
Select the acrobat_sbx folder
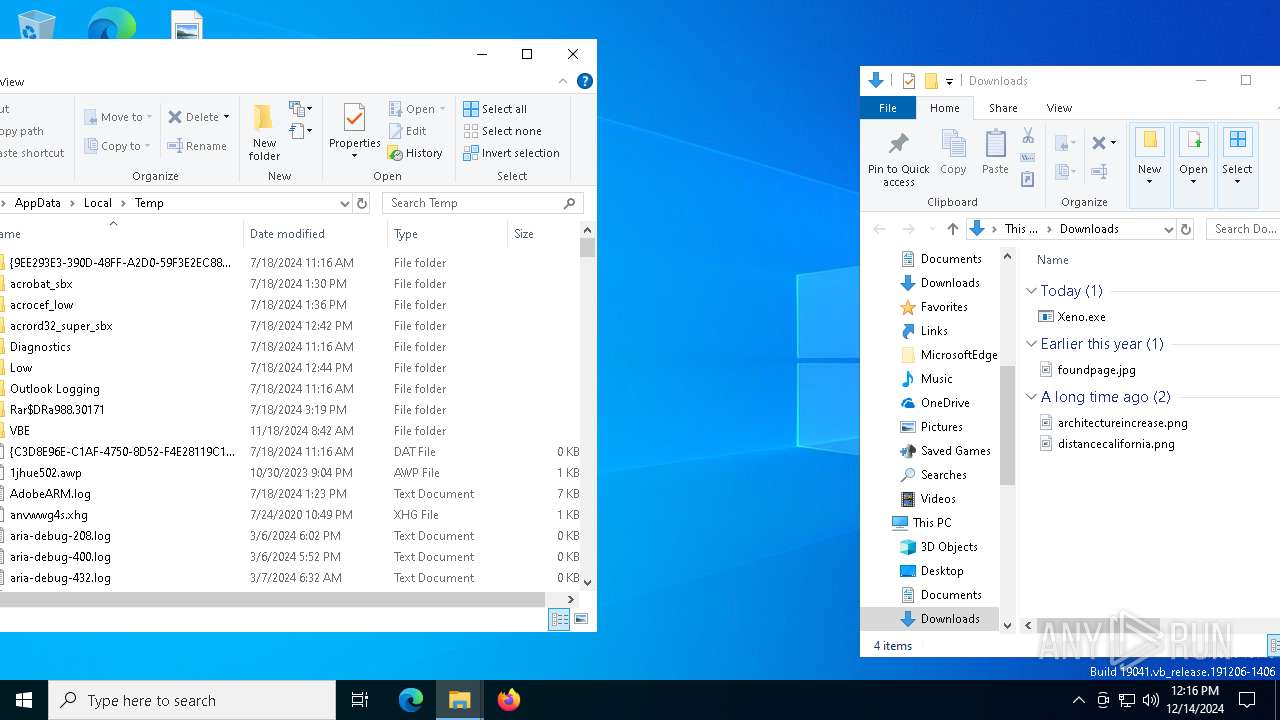point(41,284)
